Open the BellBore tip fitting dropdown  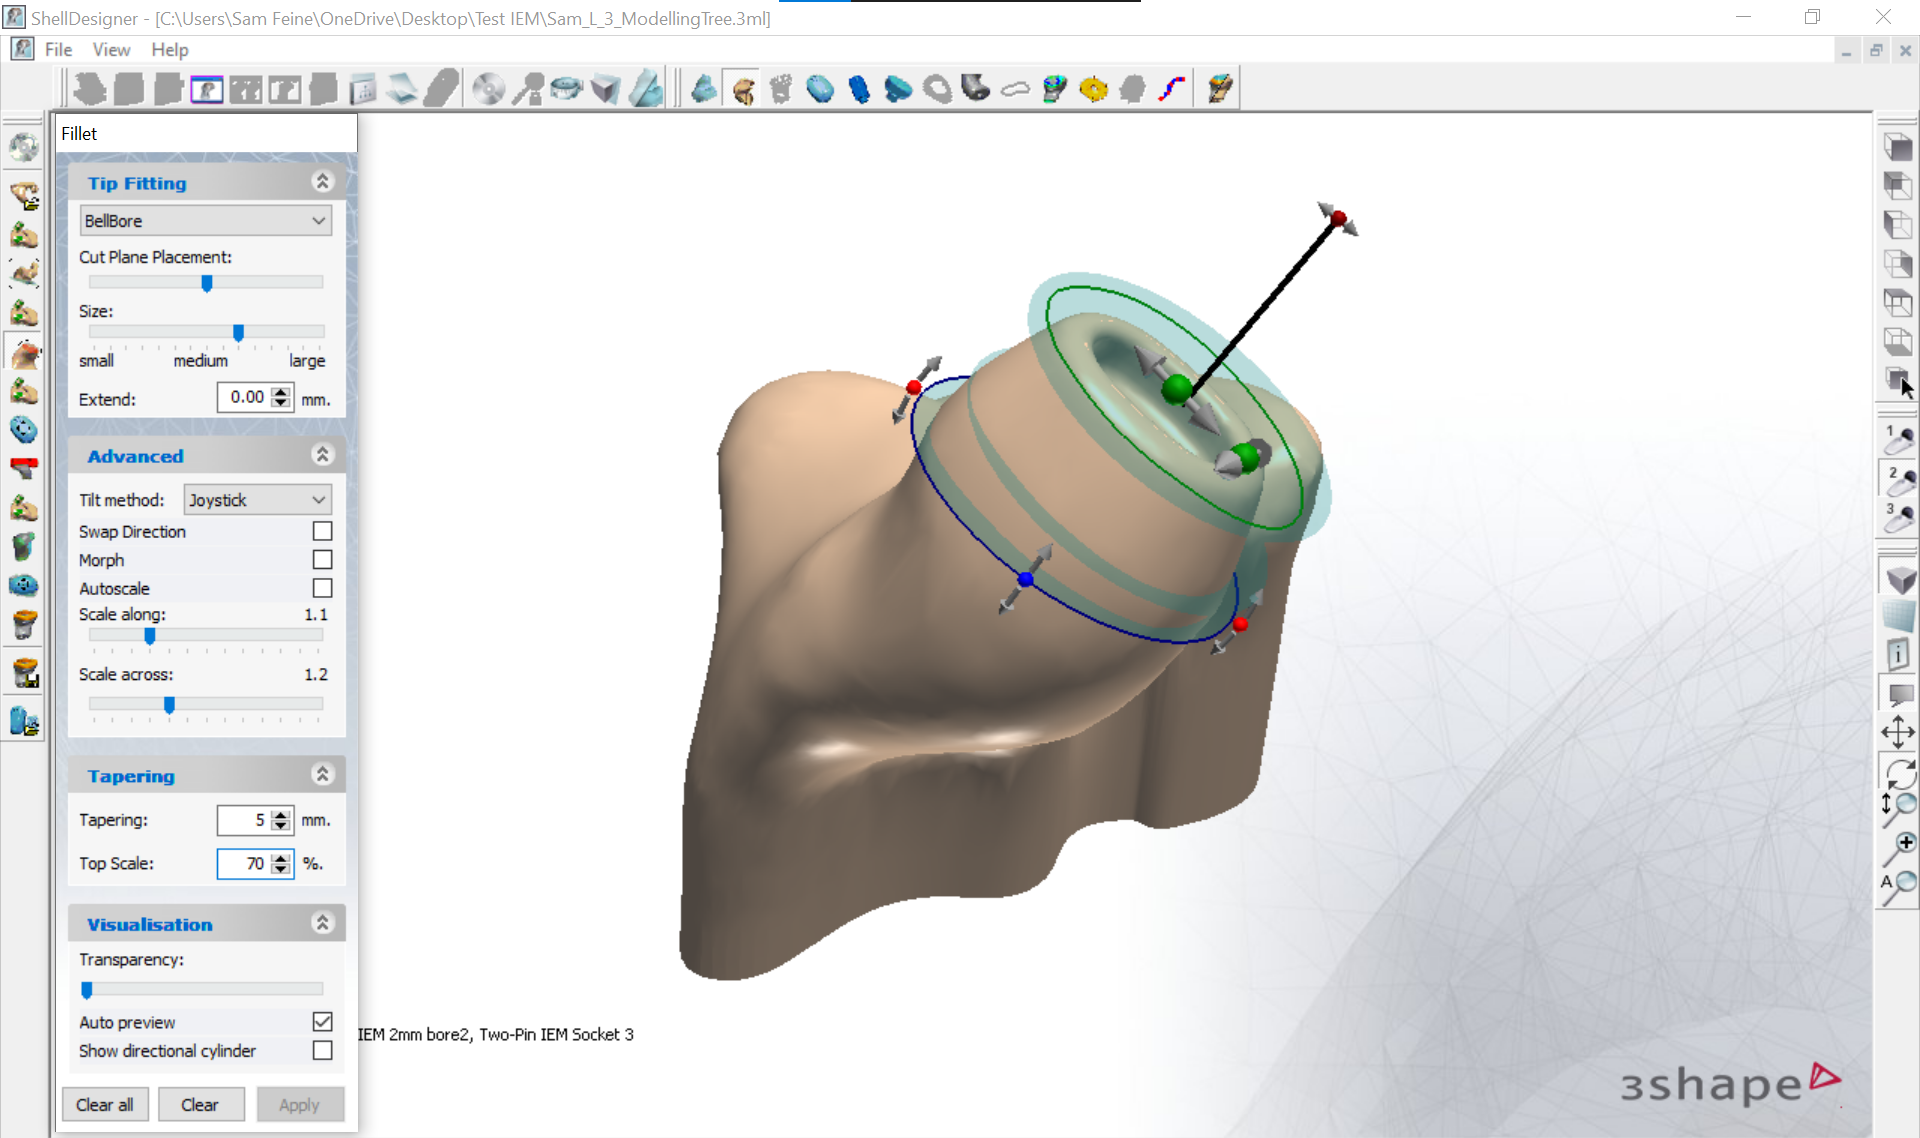point(205,221)
